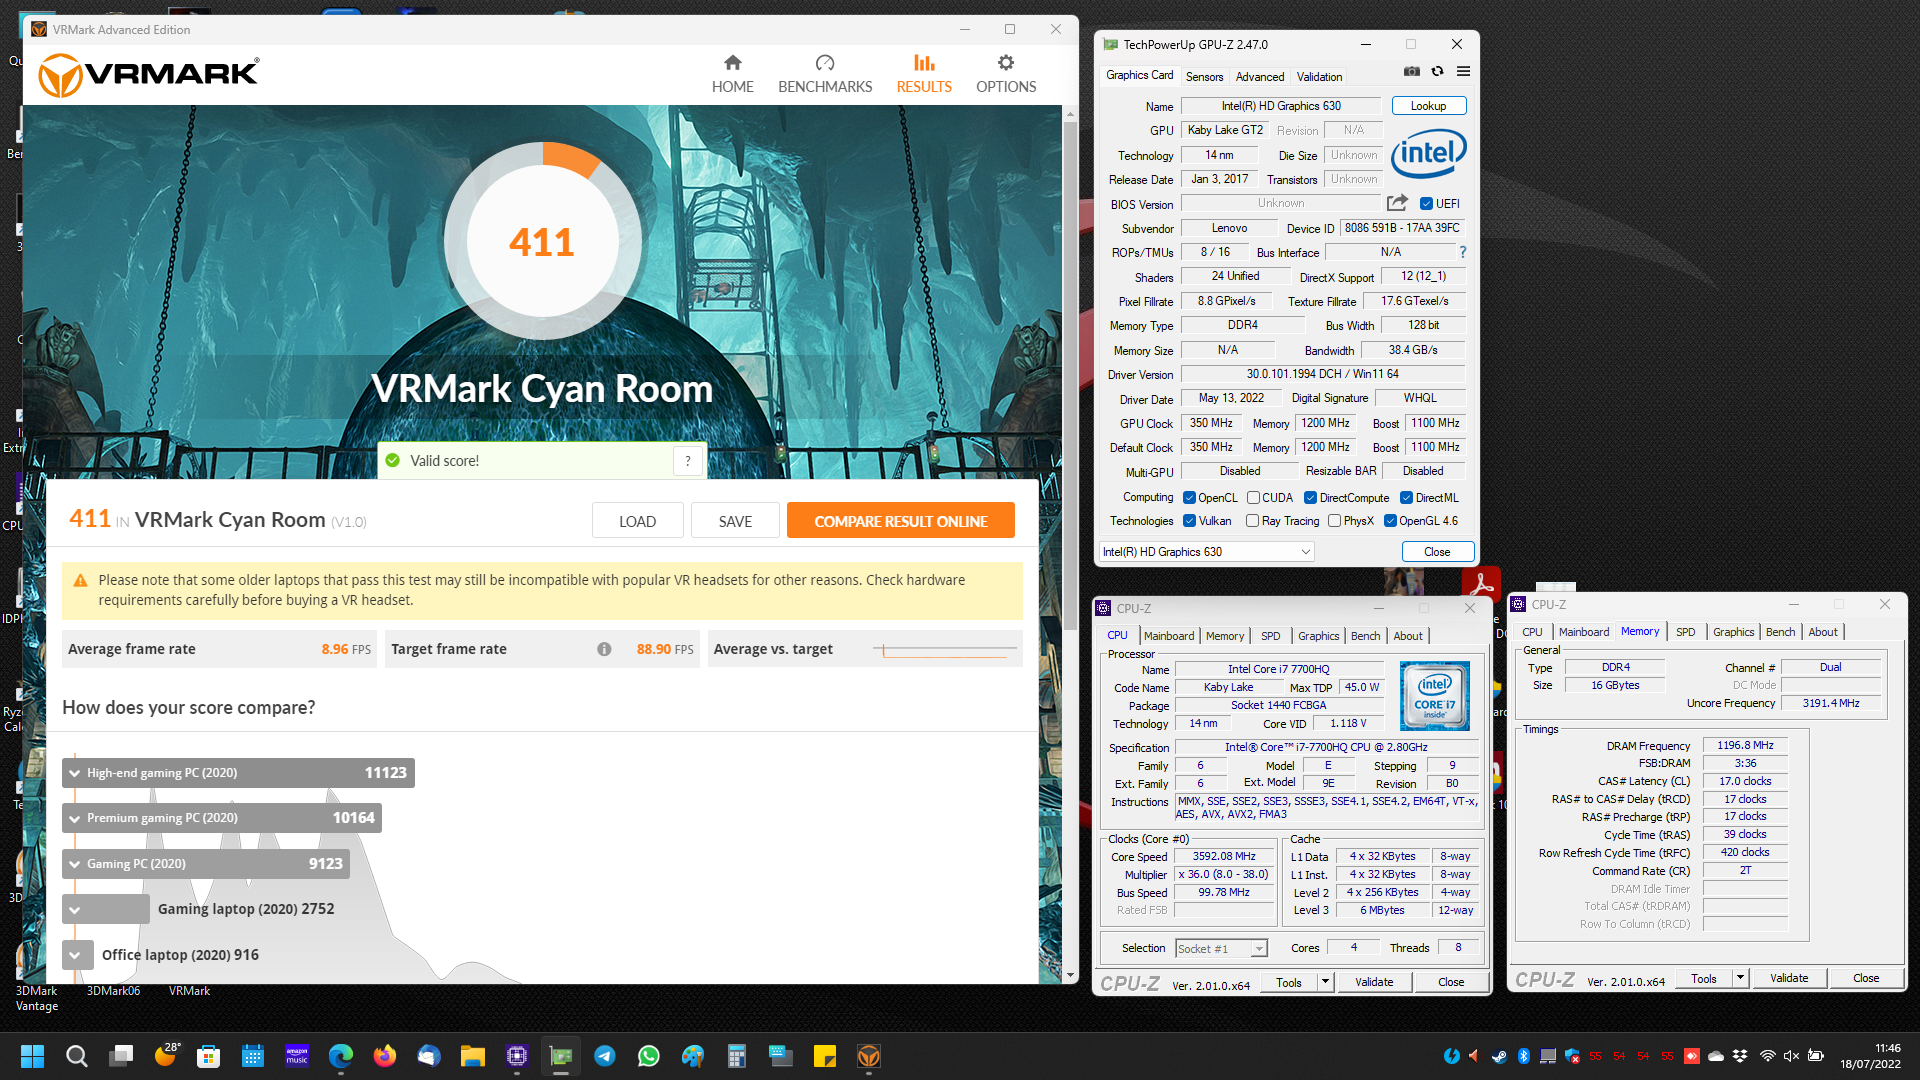The width and height of the screenshot is (1920, 1080).
Task: Click SAVE button in VRMark
Action: (x=735, y=521)
